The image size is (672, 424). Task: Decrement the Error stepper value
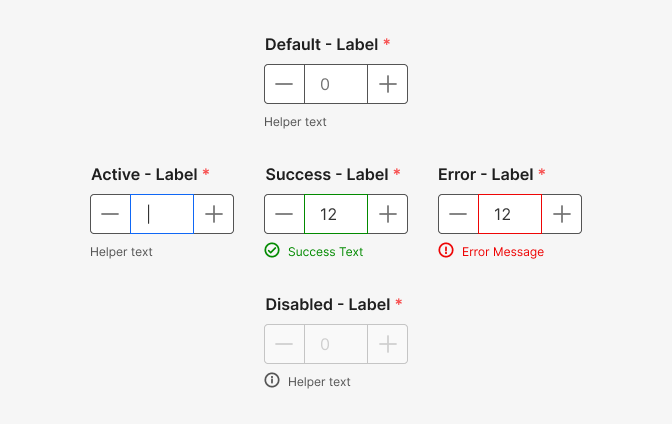coord(459,214)
